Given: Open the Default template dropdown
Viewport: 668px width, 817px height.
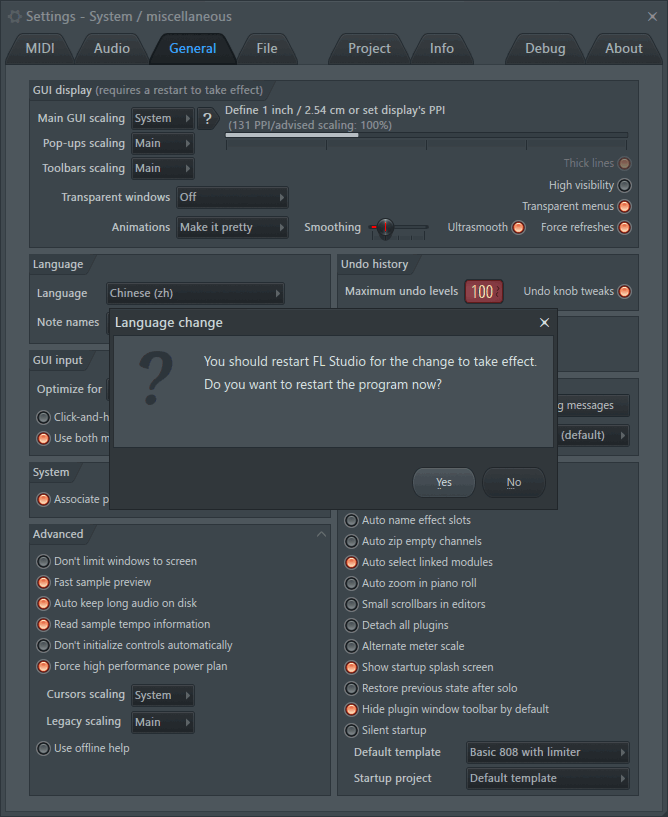Looking at the screenshot, I should (x=547, y=752).
